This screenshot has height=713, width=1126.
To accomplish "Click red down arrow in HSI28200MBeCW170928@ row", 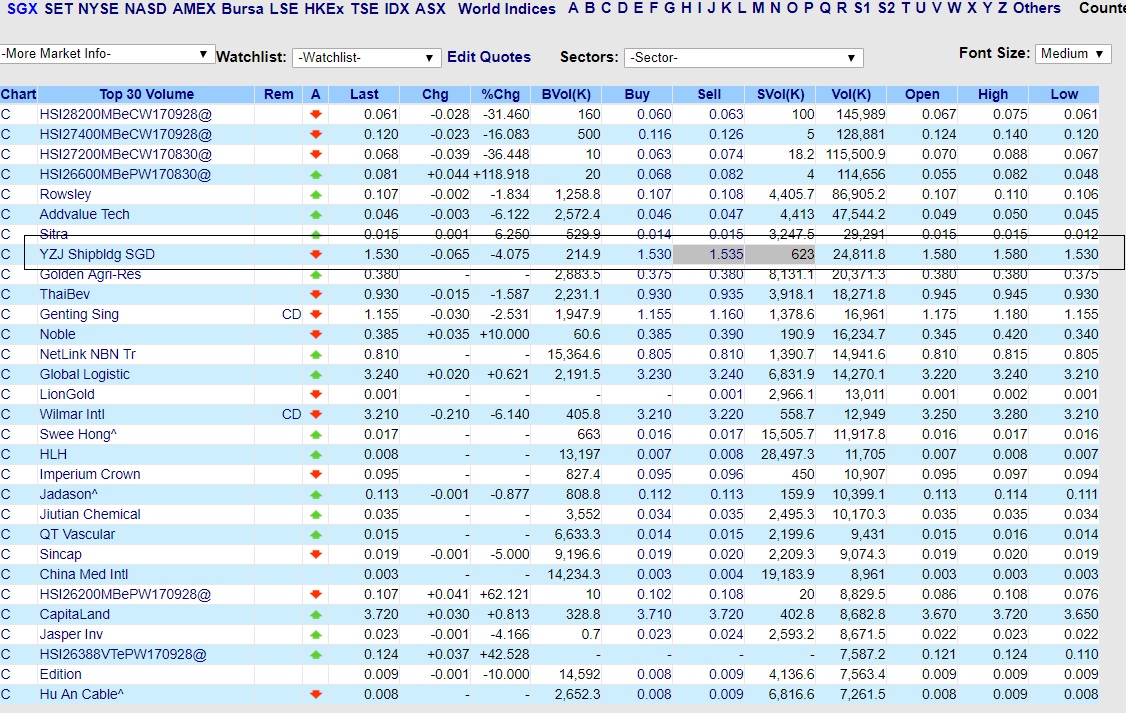I will point(315,114).
